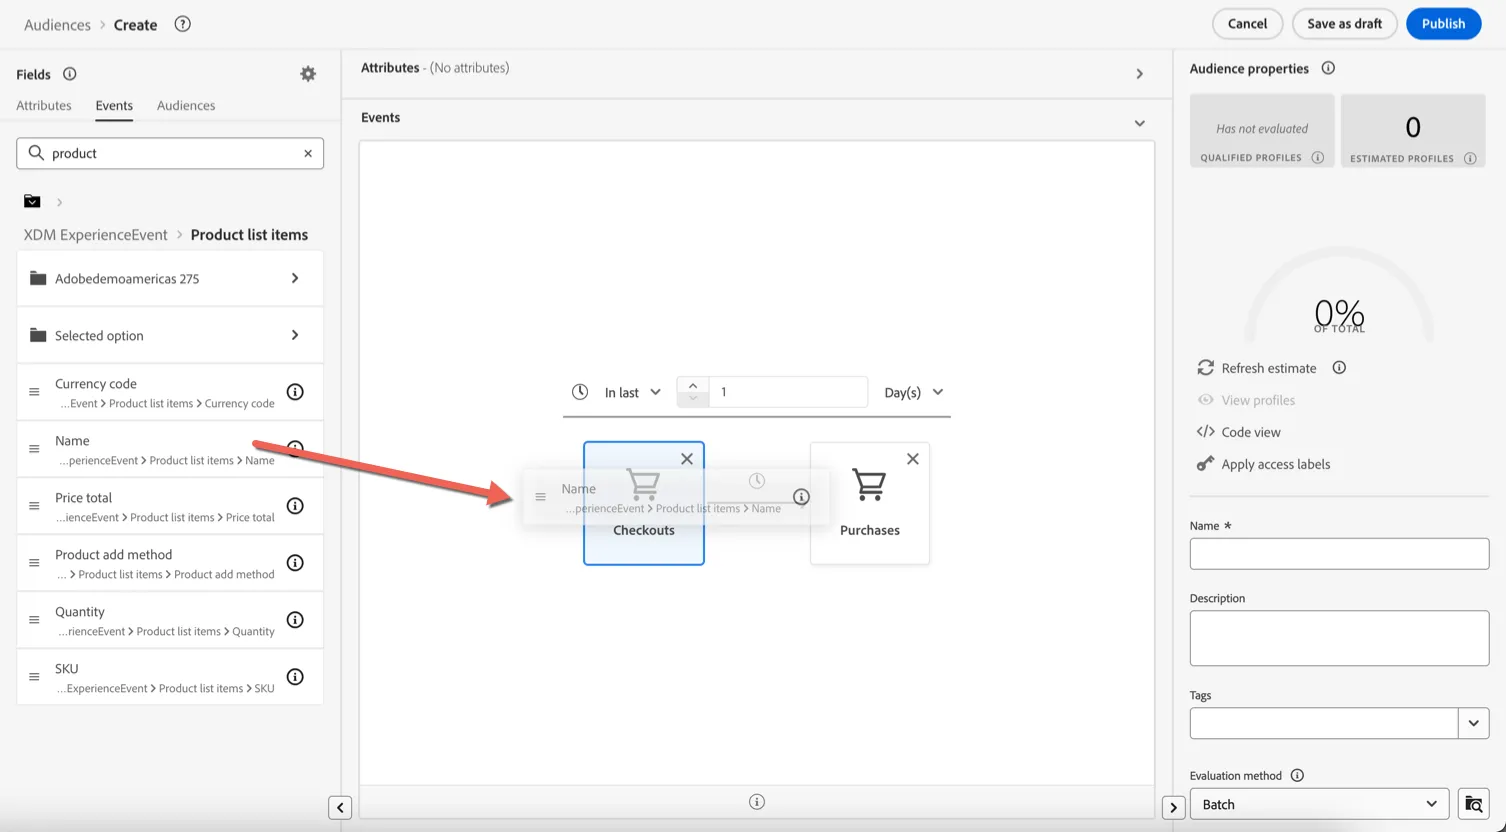Show info for Qualified Profiles
The height and width of the screenshot is (832, 1506).
point(1318,158)
